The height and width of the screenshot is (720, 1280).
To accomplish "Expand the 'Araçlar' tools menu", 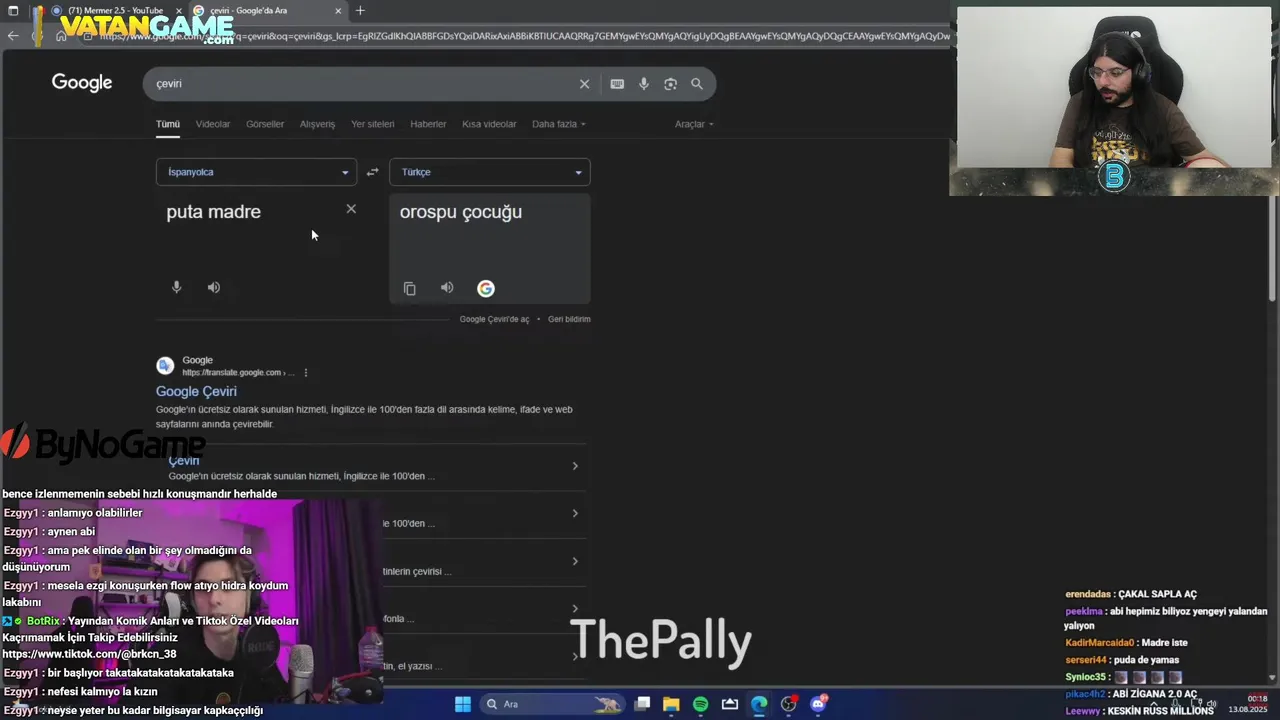I will click(694, 124).
